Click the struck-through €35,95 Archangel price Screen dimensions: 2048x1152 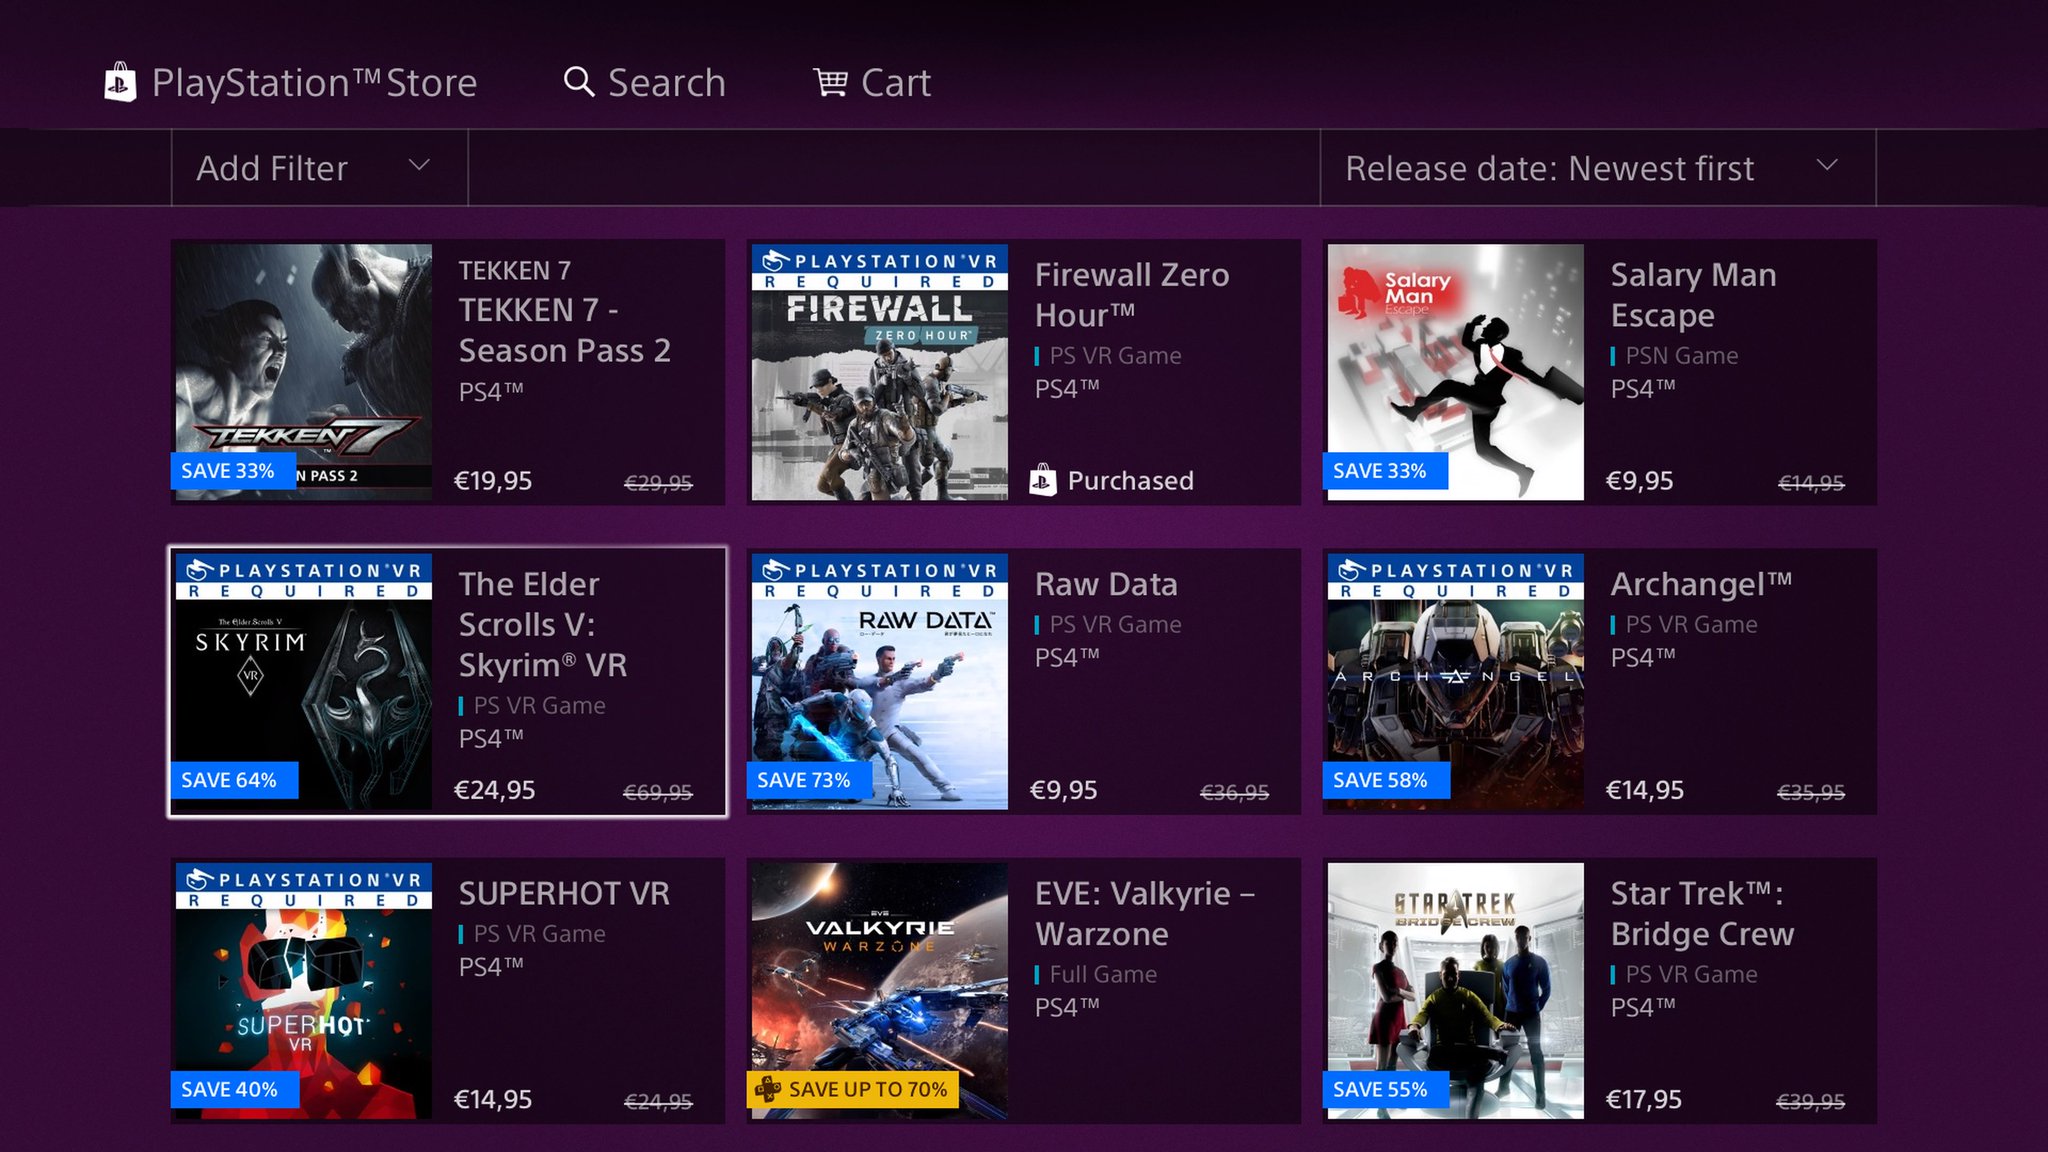(x=1810, y=792)
